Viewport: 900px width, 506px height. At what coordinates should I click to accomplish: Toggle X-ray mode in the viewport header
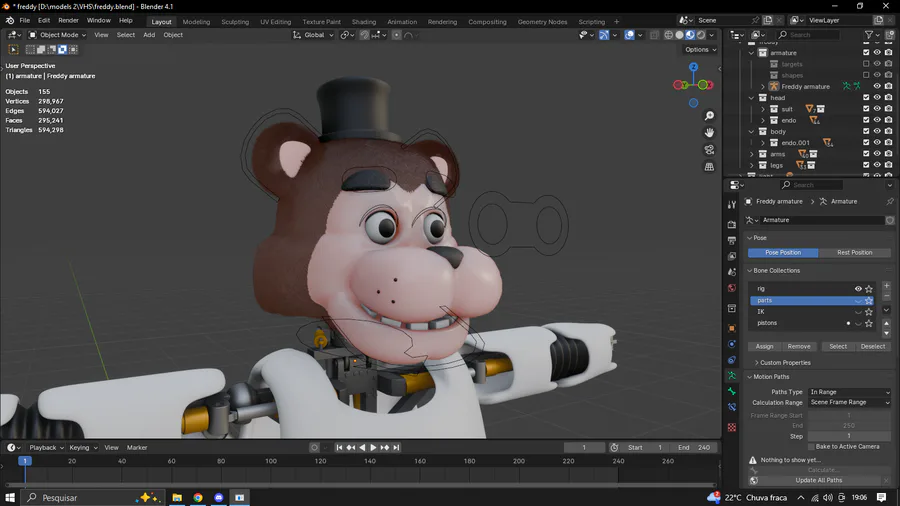click(x=654, y=35)
